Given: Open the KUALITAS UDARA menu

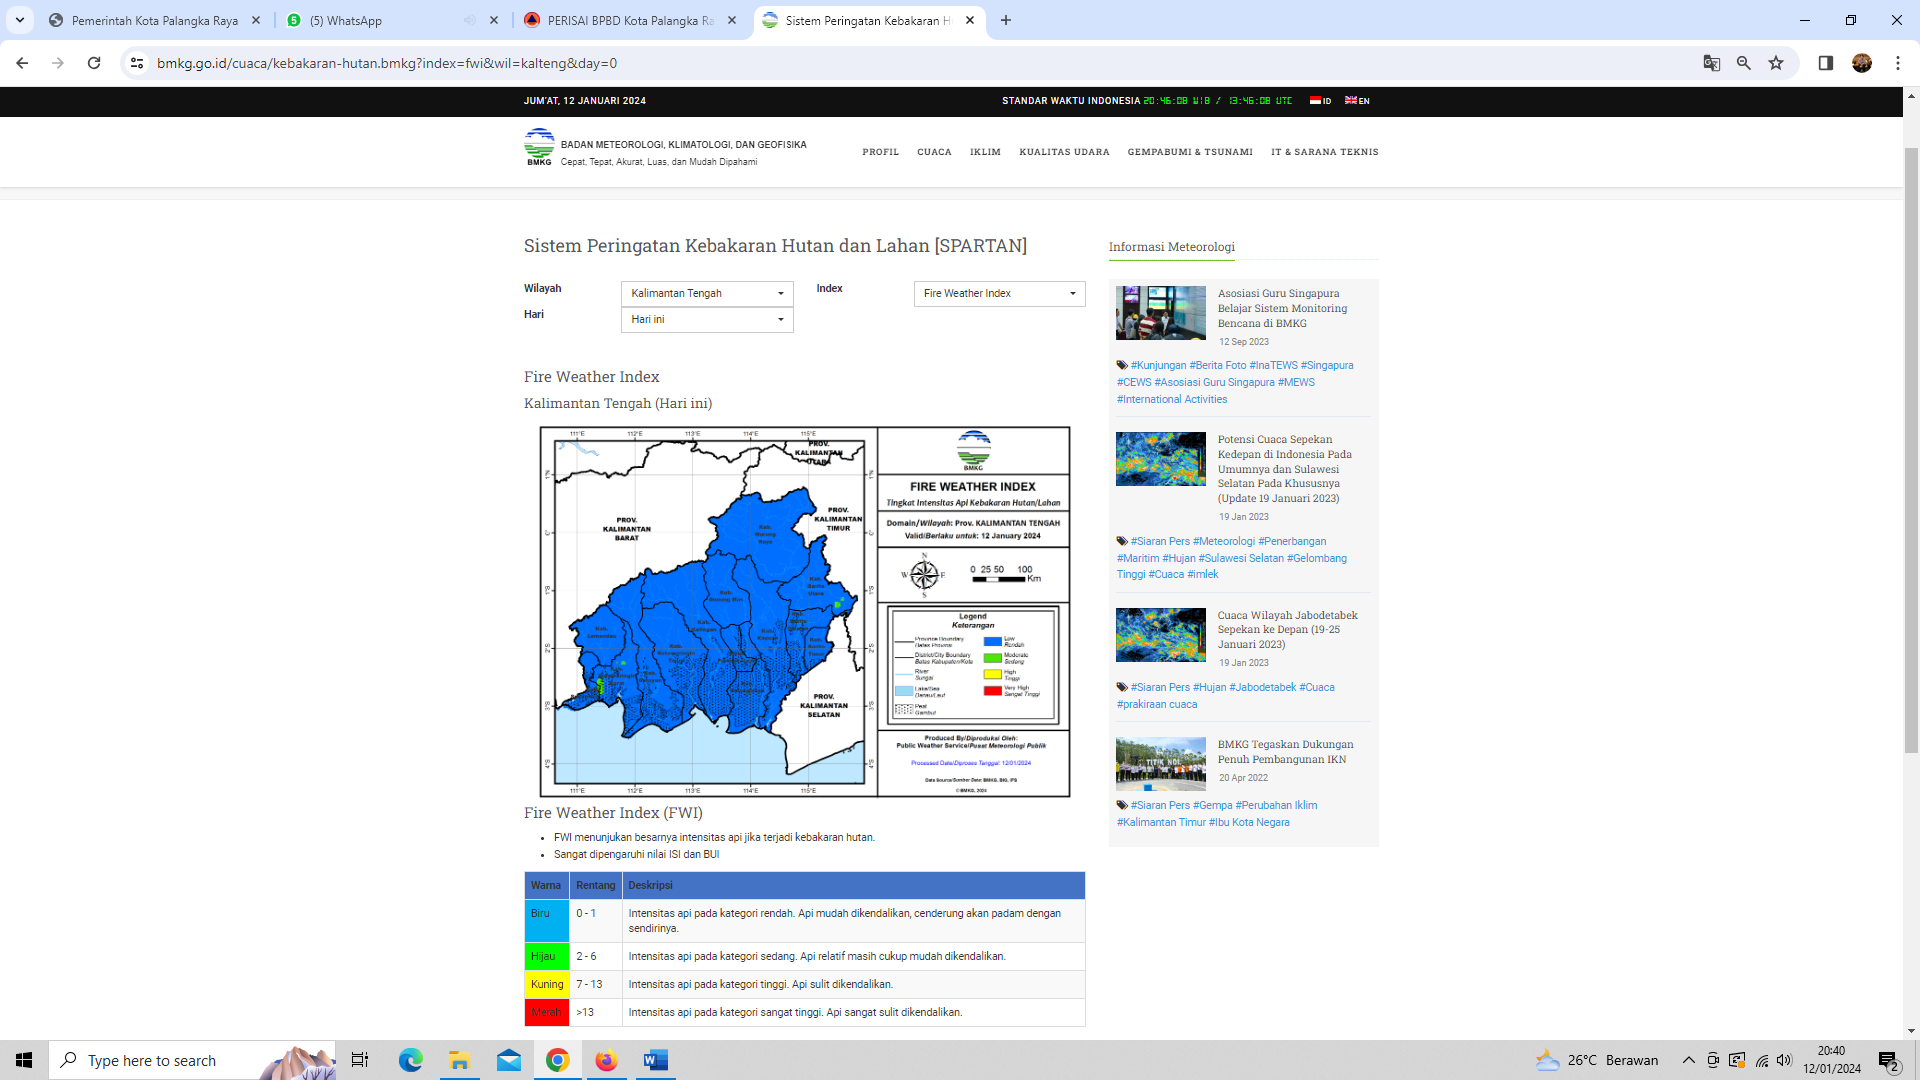Looking at the screenshot, I should 1064,152.
